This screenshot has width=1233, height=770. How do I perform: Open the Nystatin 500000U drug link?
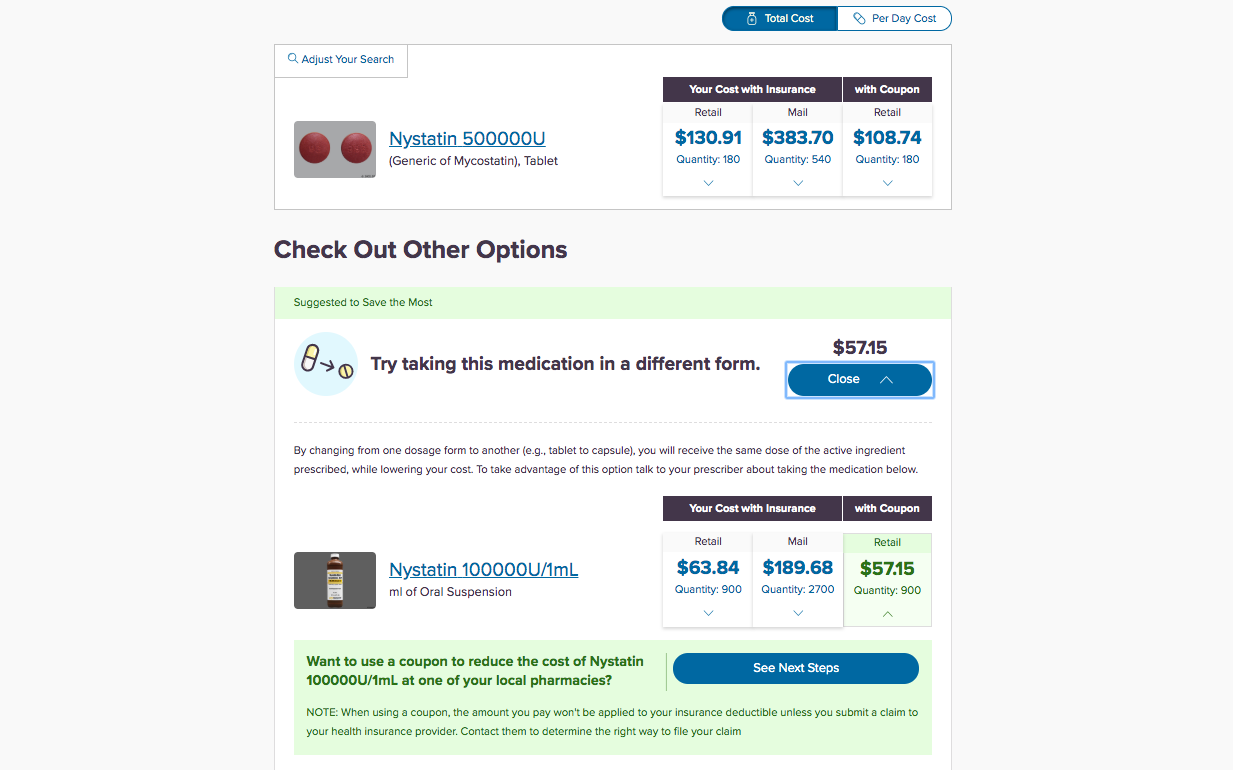pyautogui.click(x=467, y=139)
